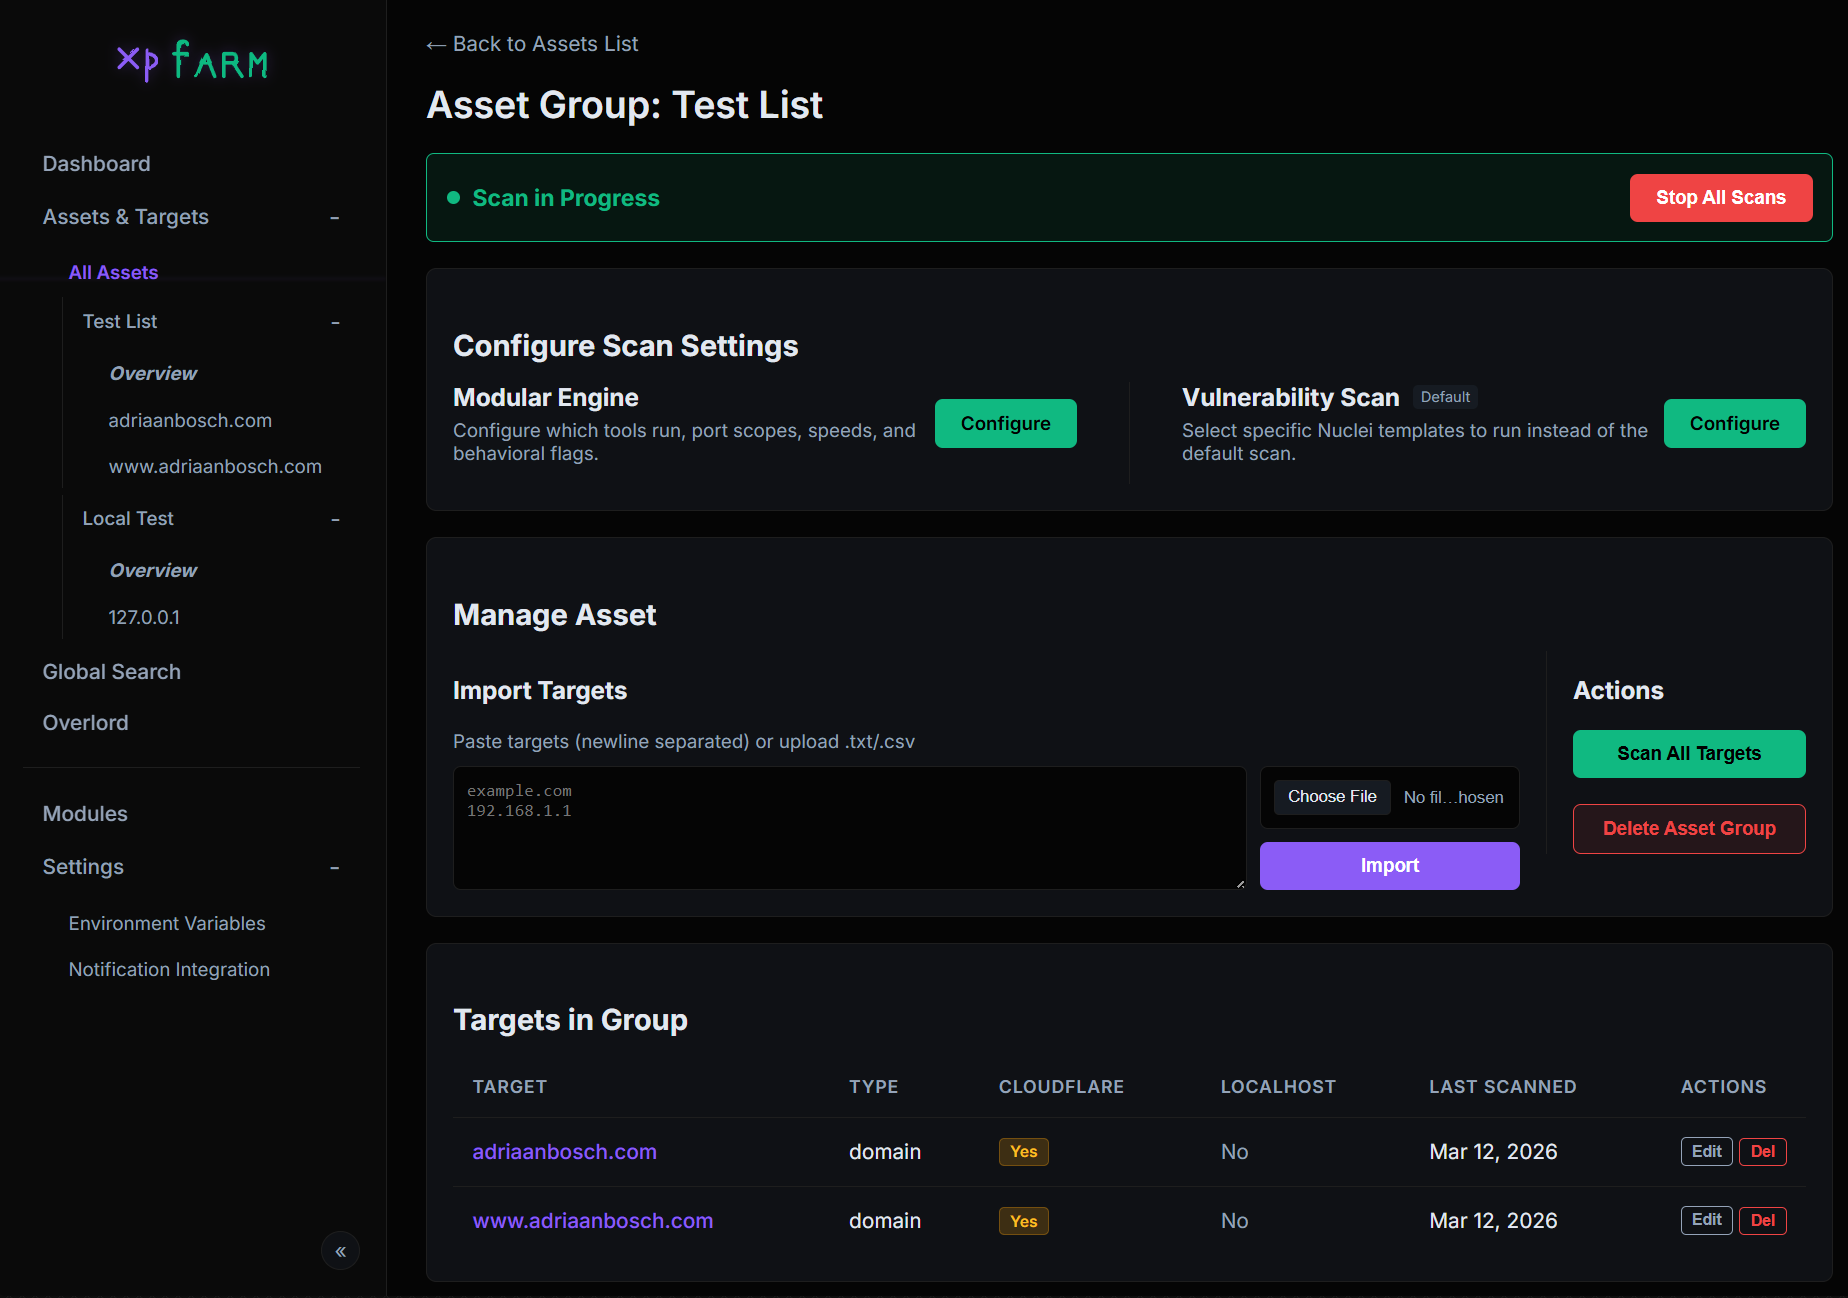Configure the Modular Engine settings

coord(1005,424)
